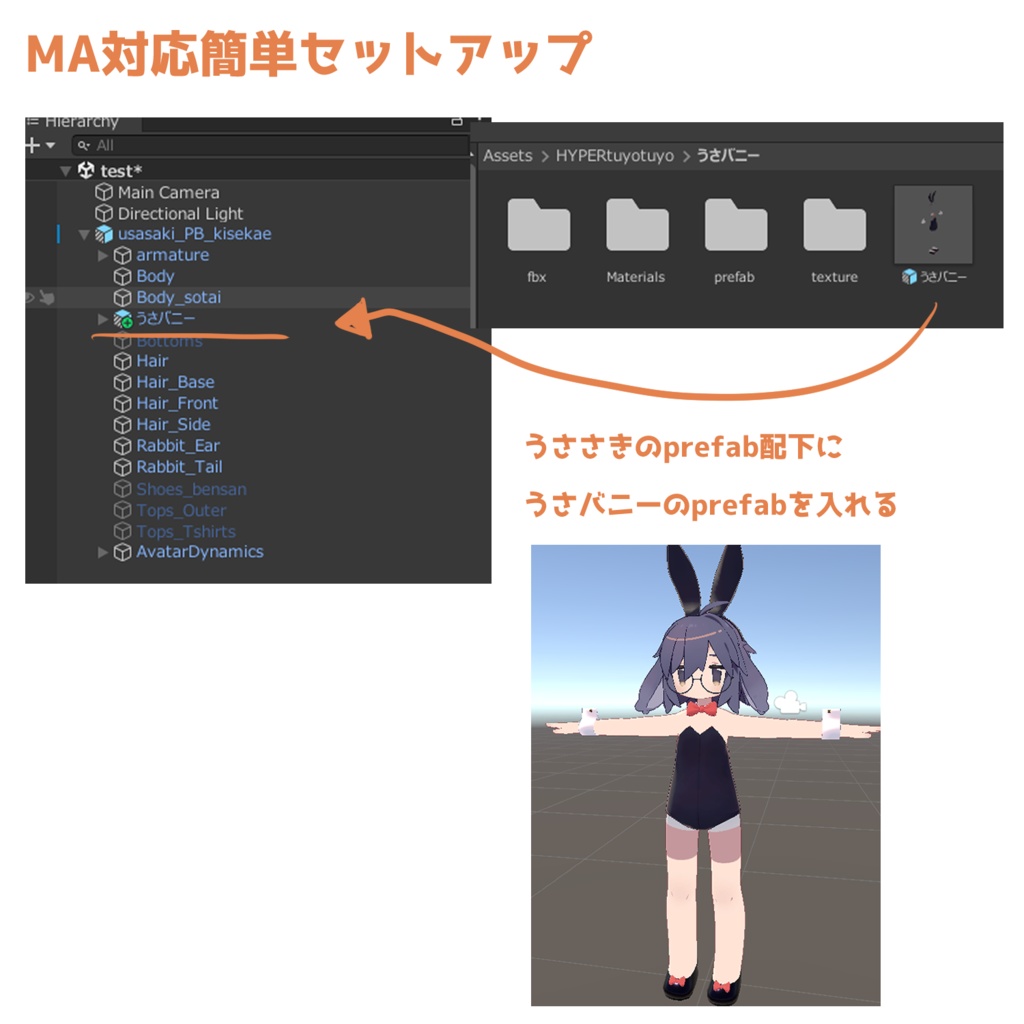Click the panel options icon at Hierarchy top right
The image size is (1024, 1024).
point(455,122)
